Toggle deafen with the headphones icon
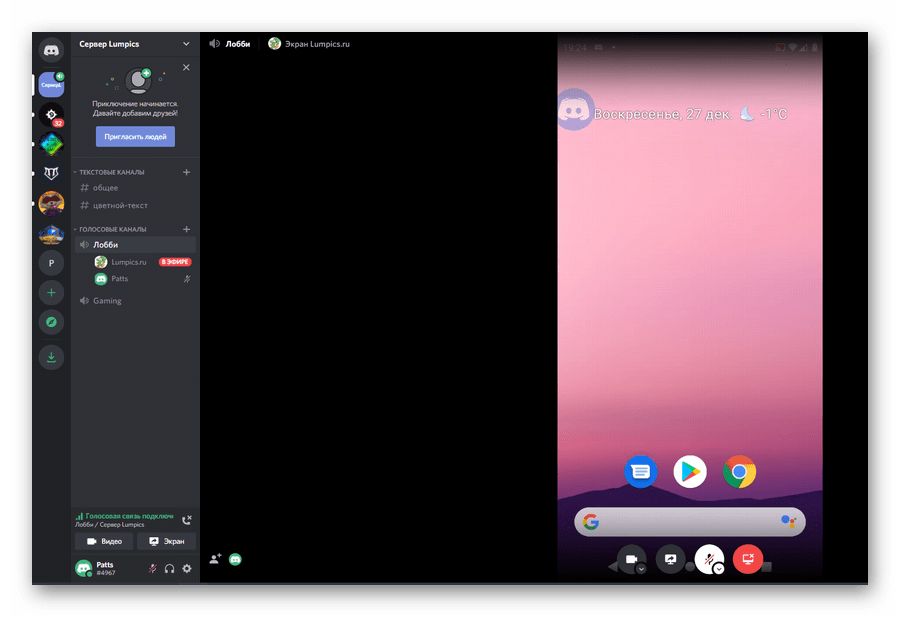The height and width of the screenshot is (617, 900). [169, 569]
